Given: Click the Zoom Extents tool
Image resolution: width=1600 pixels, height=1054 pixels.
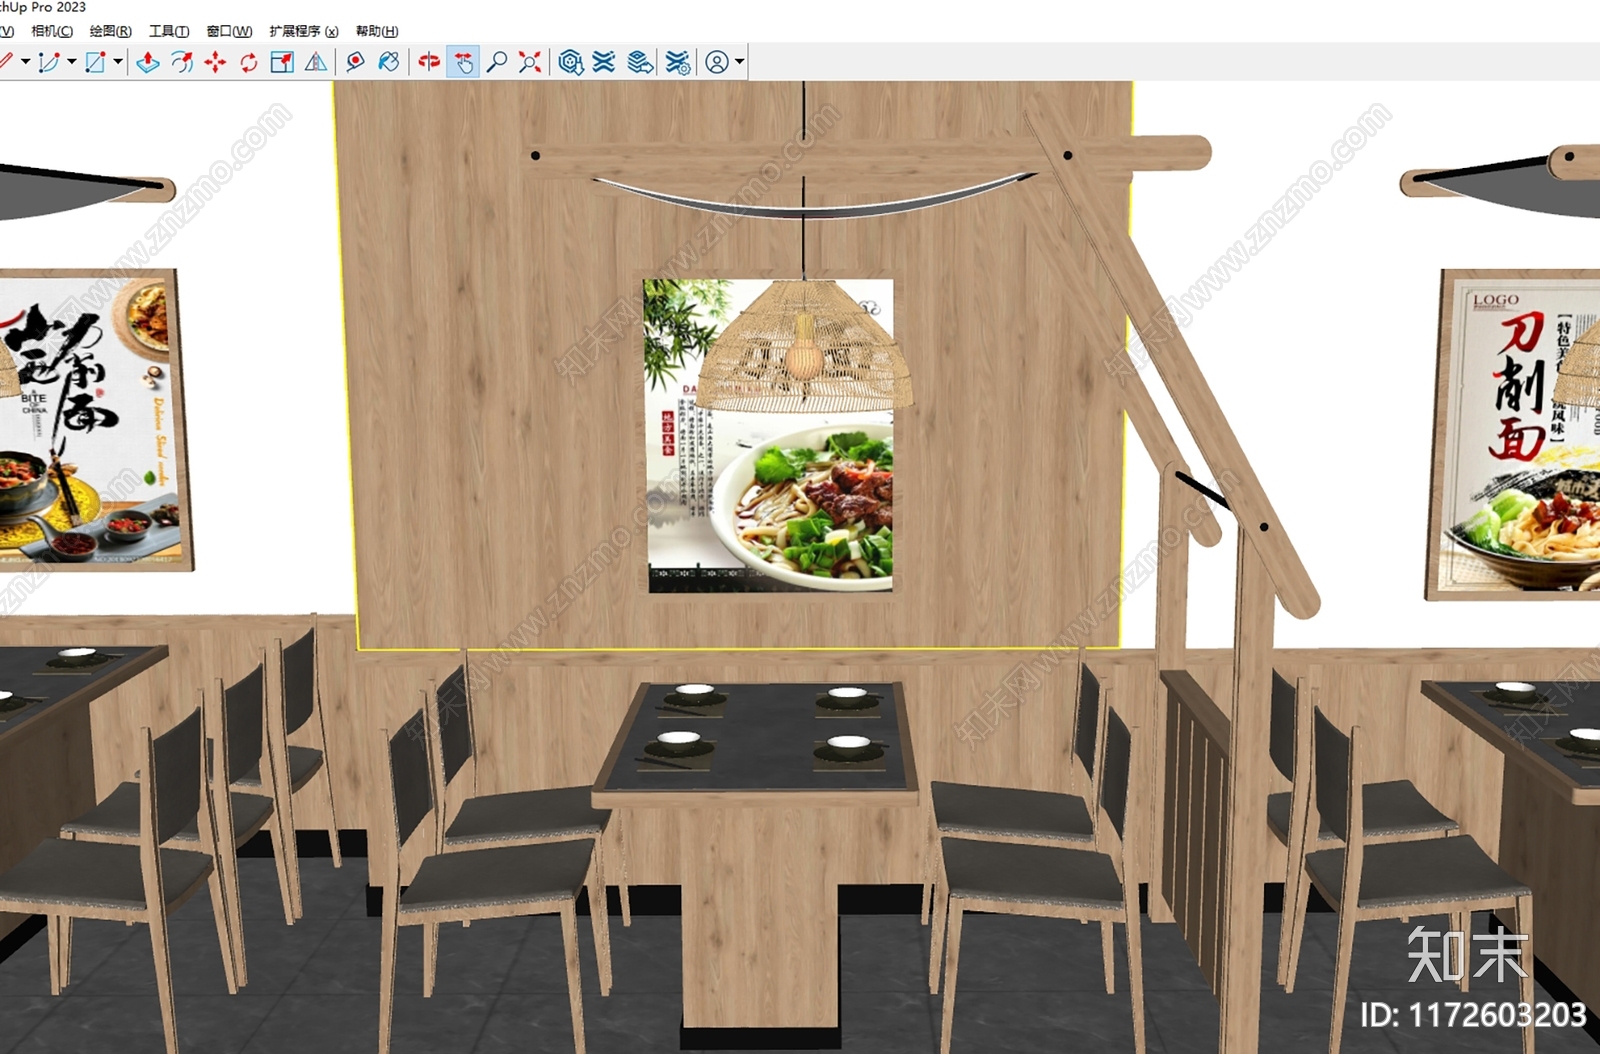Looking at the screenshot, I should [530, 62].
